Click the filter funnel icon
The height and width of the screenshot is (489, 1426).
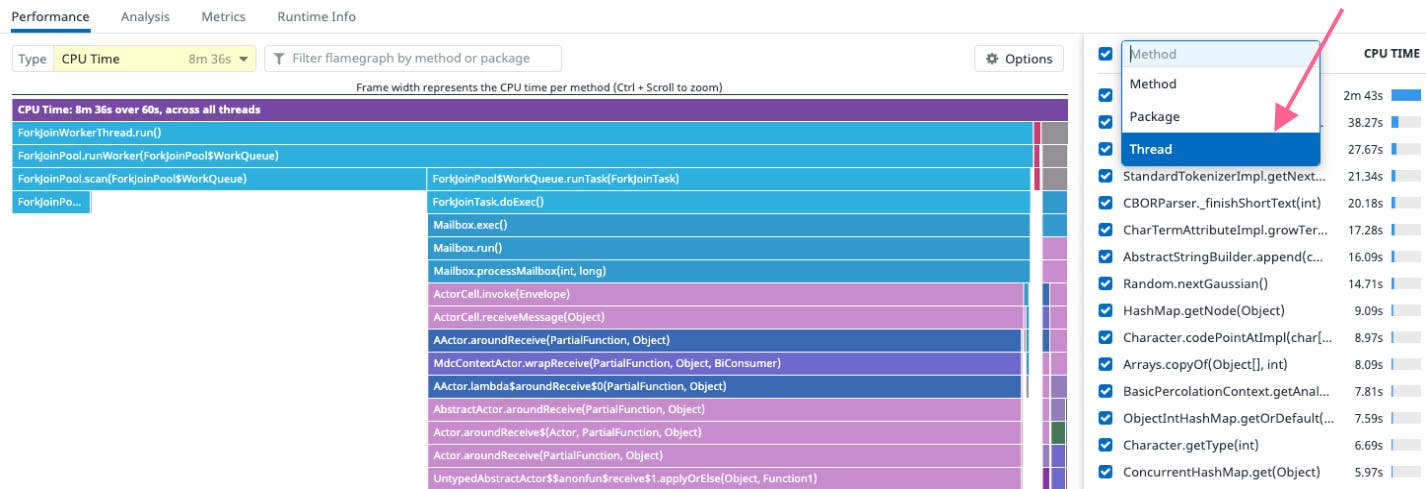tap(279, 59)
